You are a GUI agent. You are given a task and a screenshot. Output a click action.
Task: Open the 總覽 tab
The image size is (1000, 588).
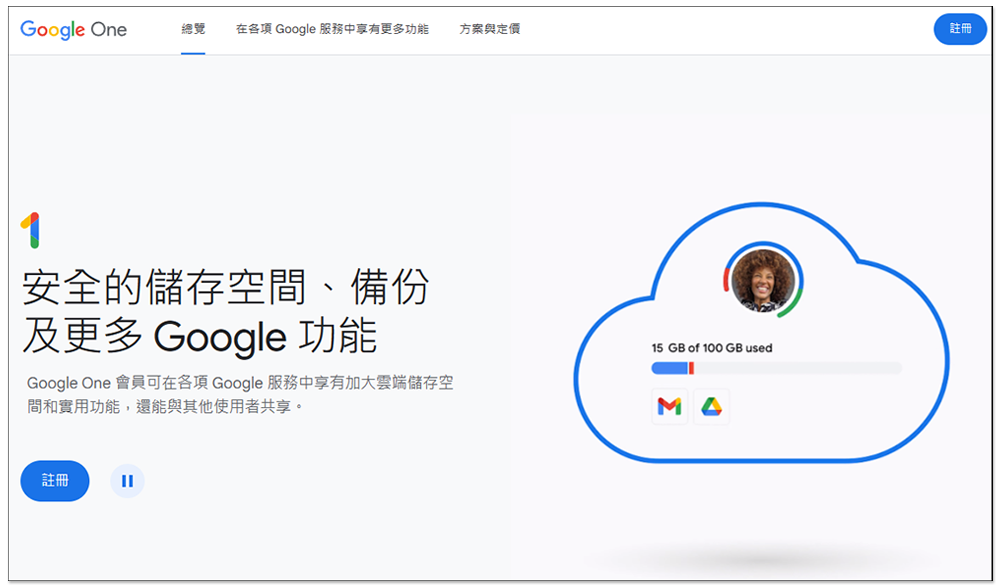pyautogui.click(x=193, y=29)
